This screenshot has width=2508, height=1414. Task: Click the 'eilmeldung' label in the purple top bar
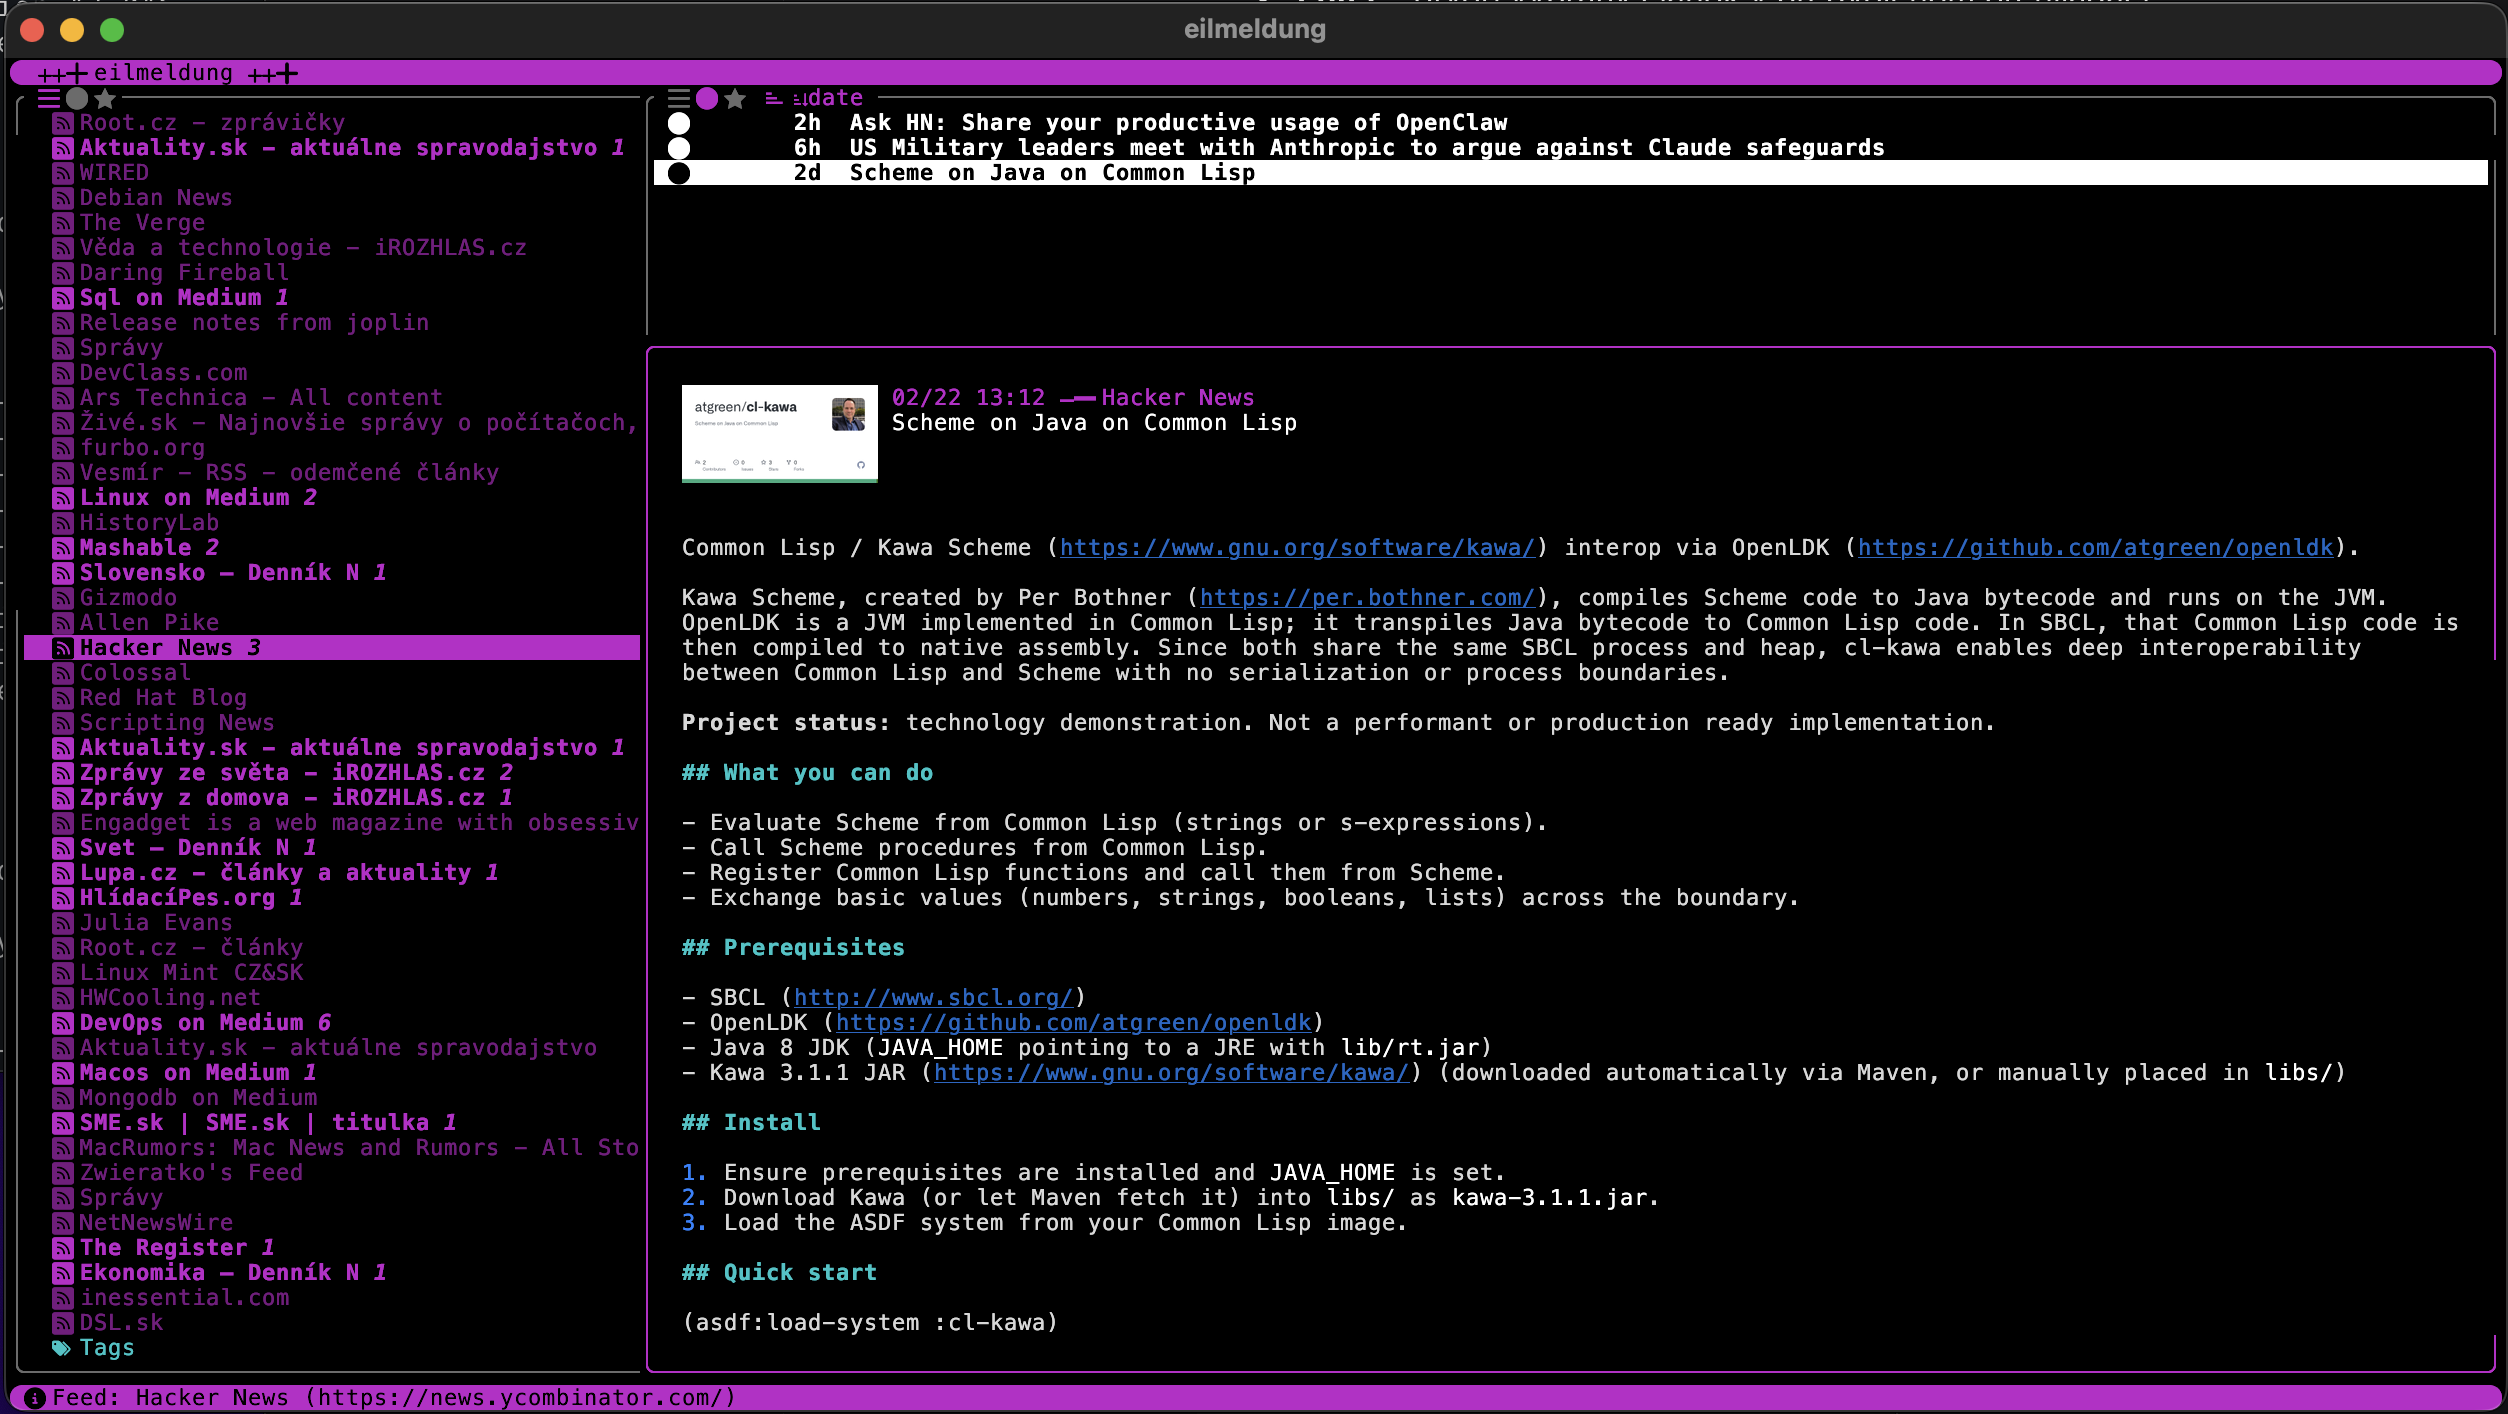163,73
